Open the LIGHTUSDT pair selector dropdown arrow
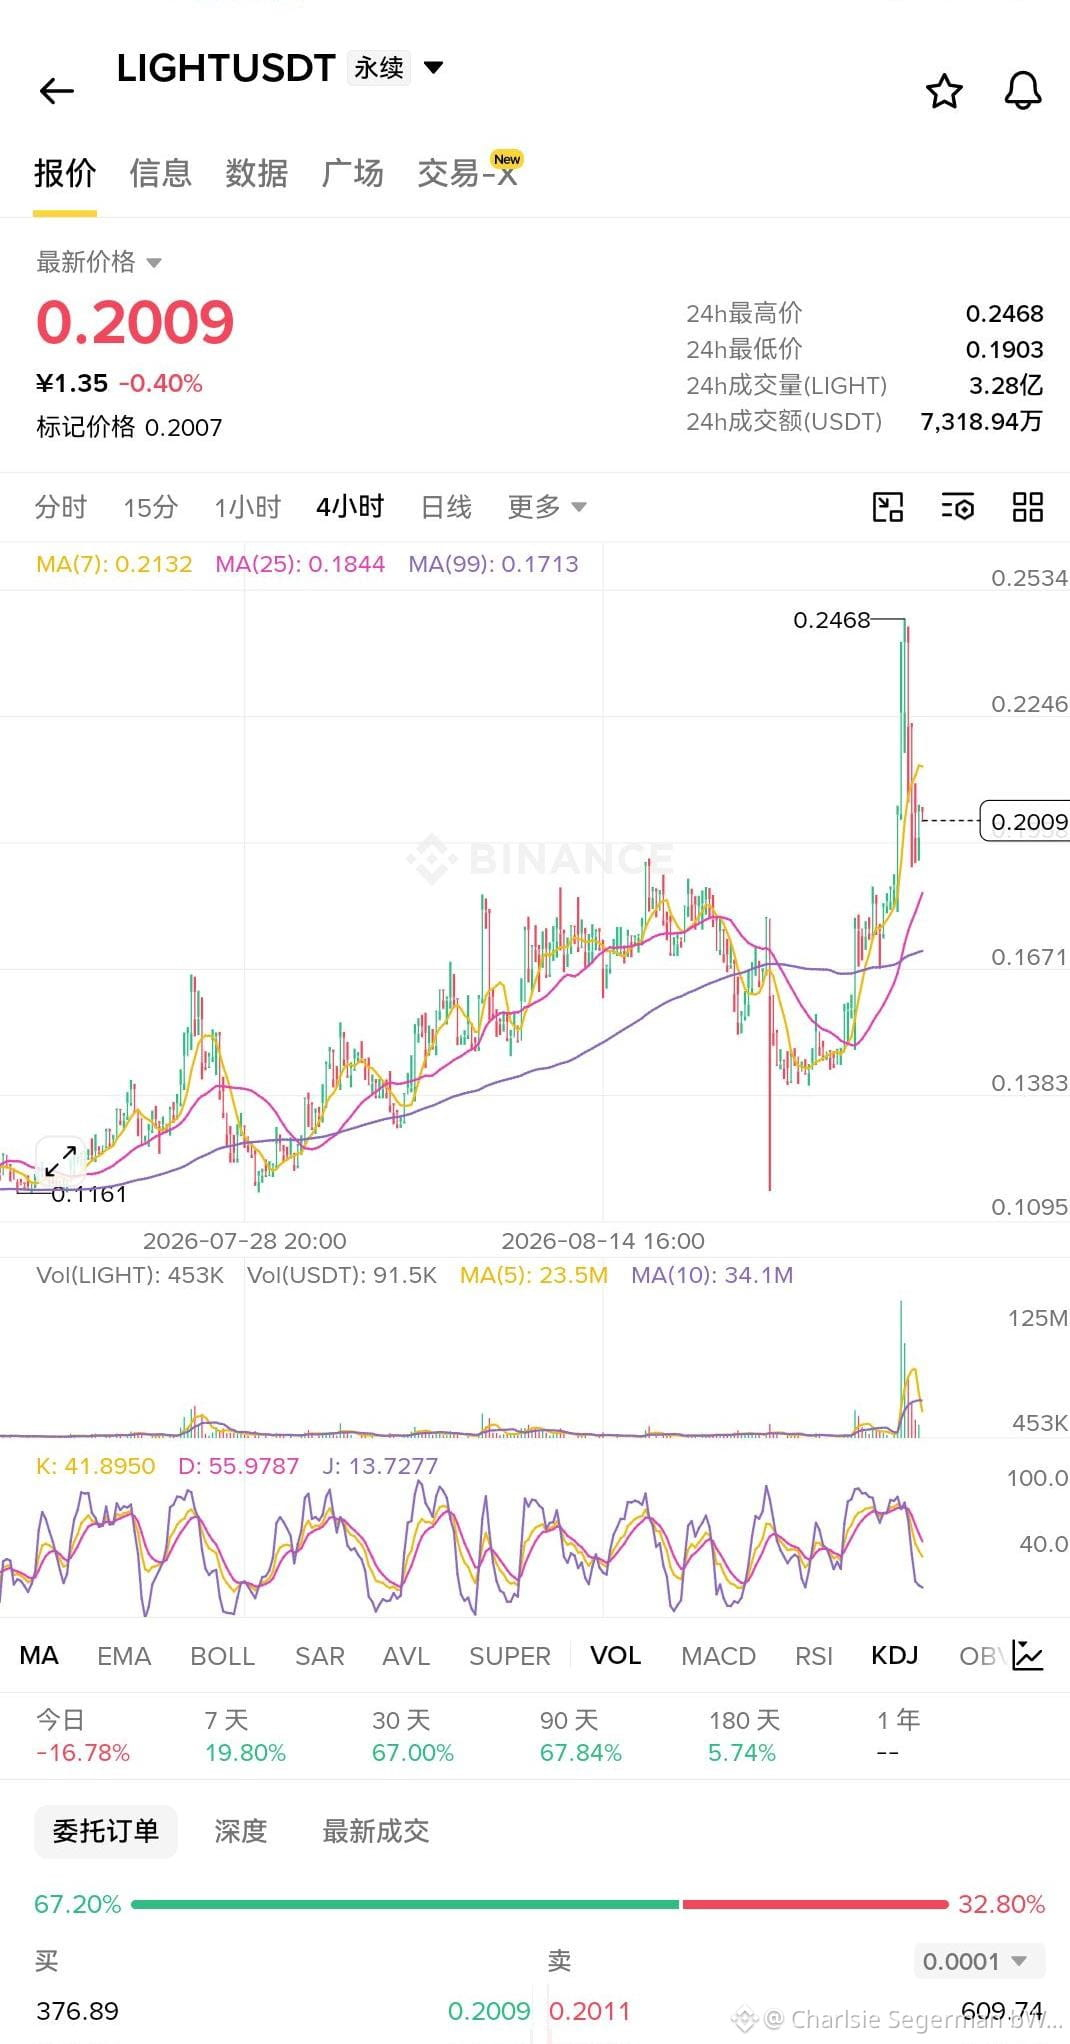 click(434, 68)
